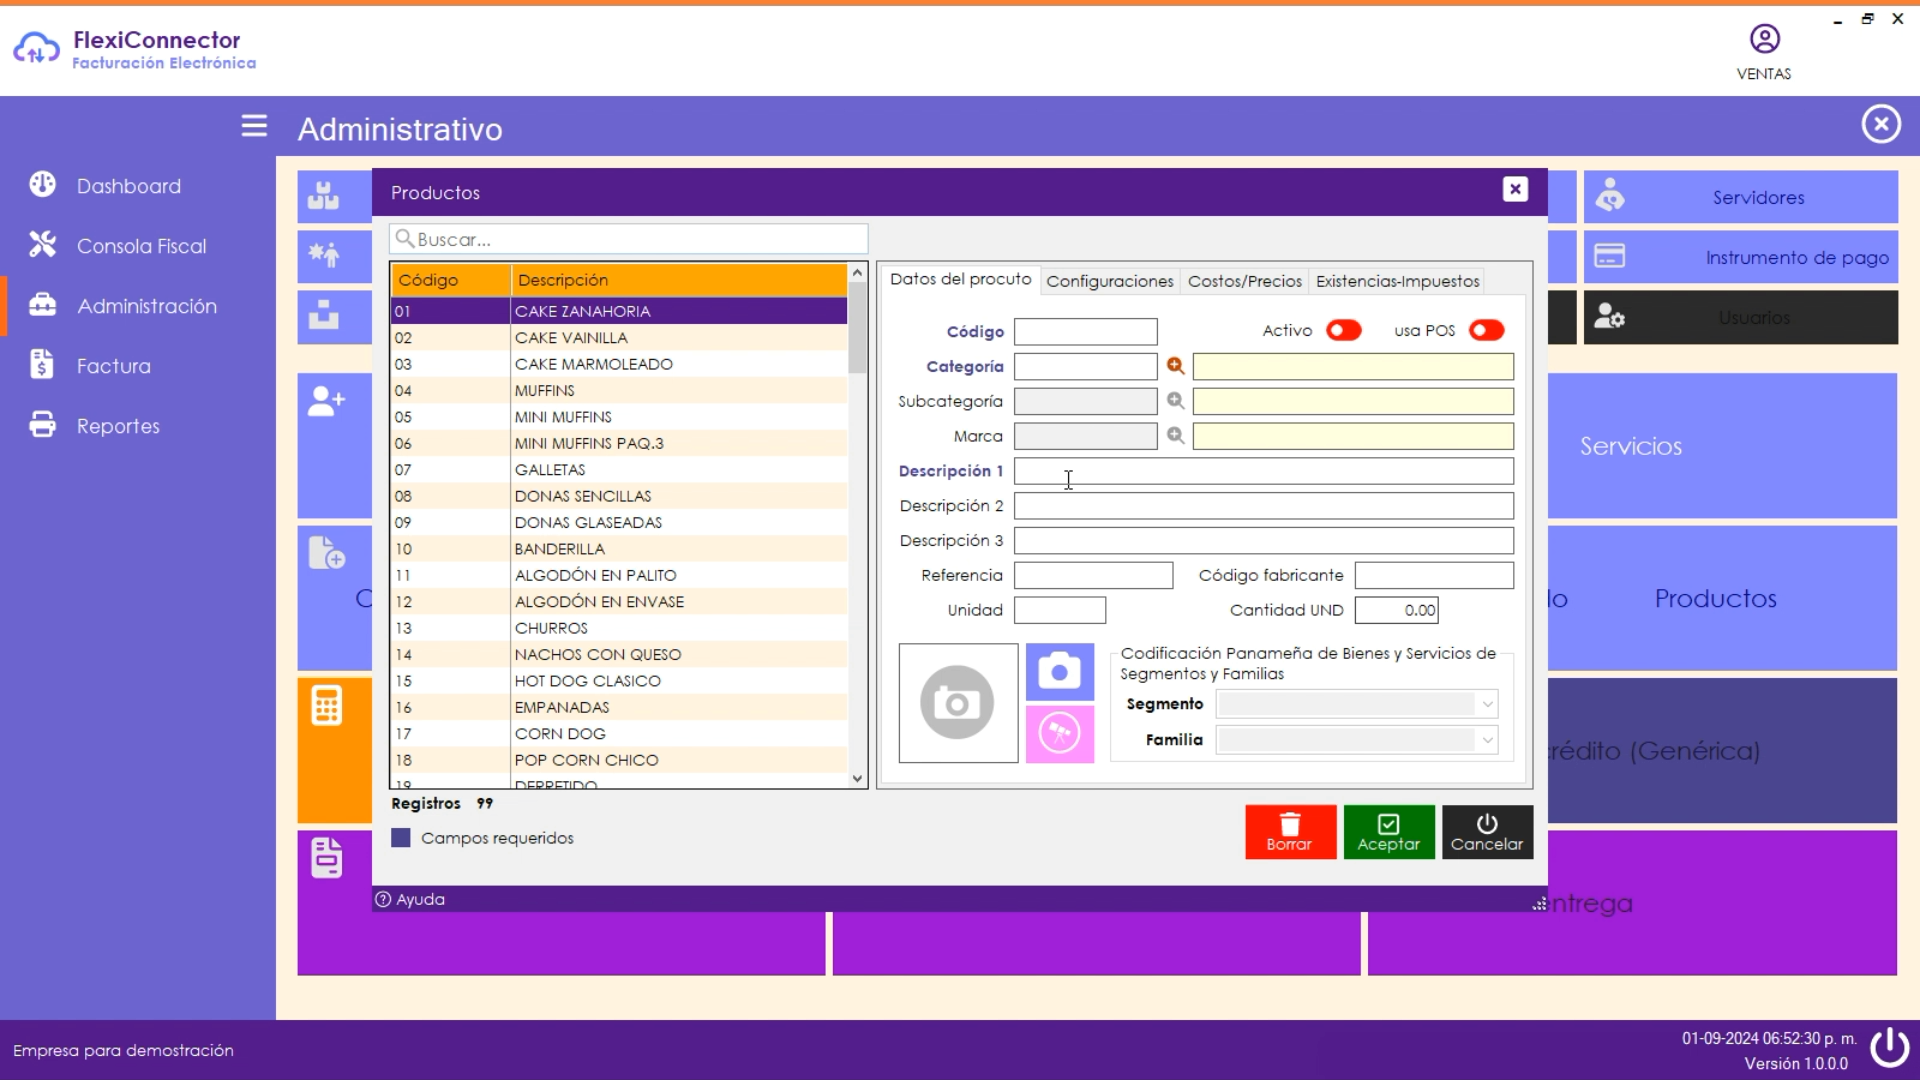Expand the Familia dropdown
Viewport: 1920px width, 1080px height.
[x=1487, y=740]
